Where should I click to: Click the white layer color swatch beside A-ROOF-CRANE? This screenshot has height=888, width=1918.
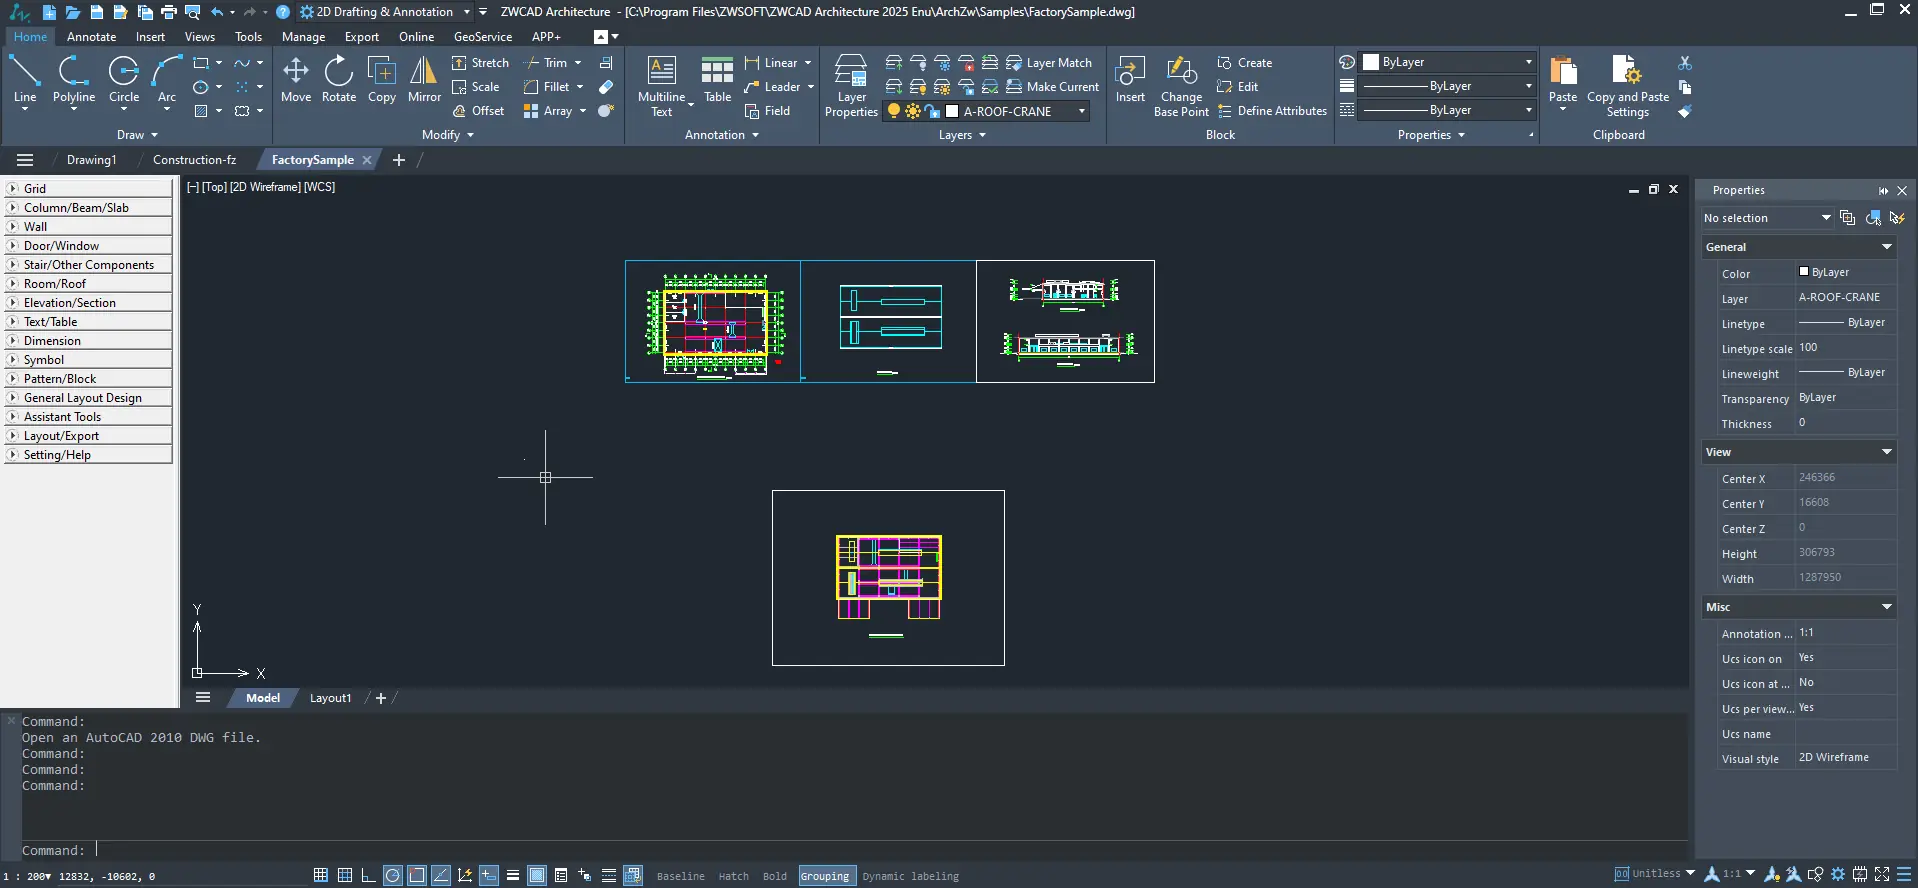pos(952,111)
